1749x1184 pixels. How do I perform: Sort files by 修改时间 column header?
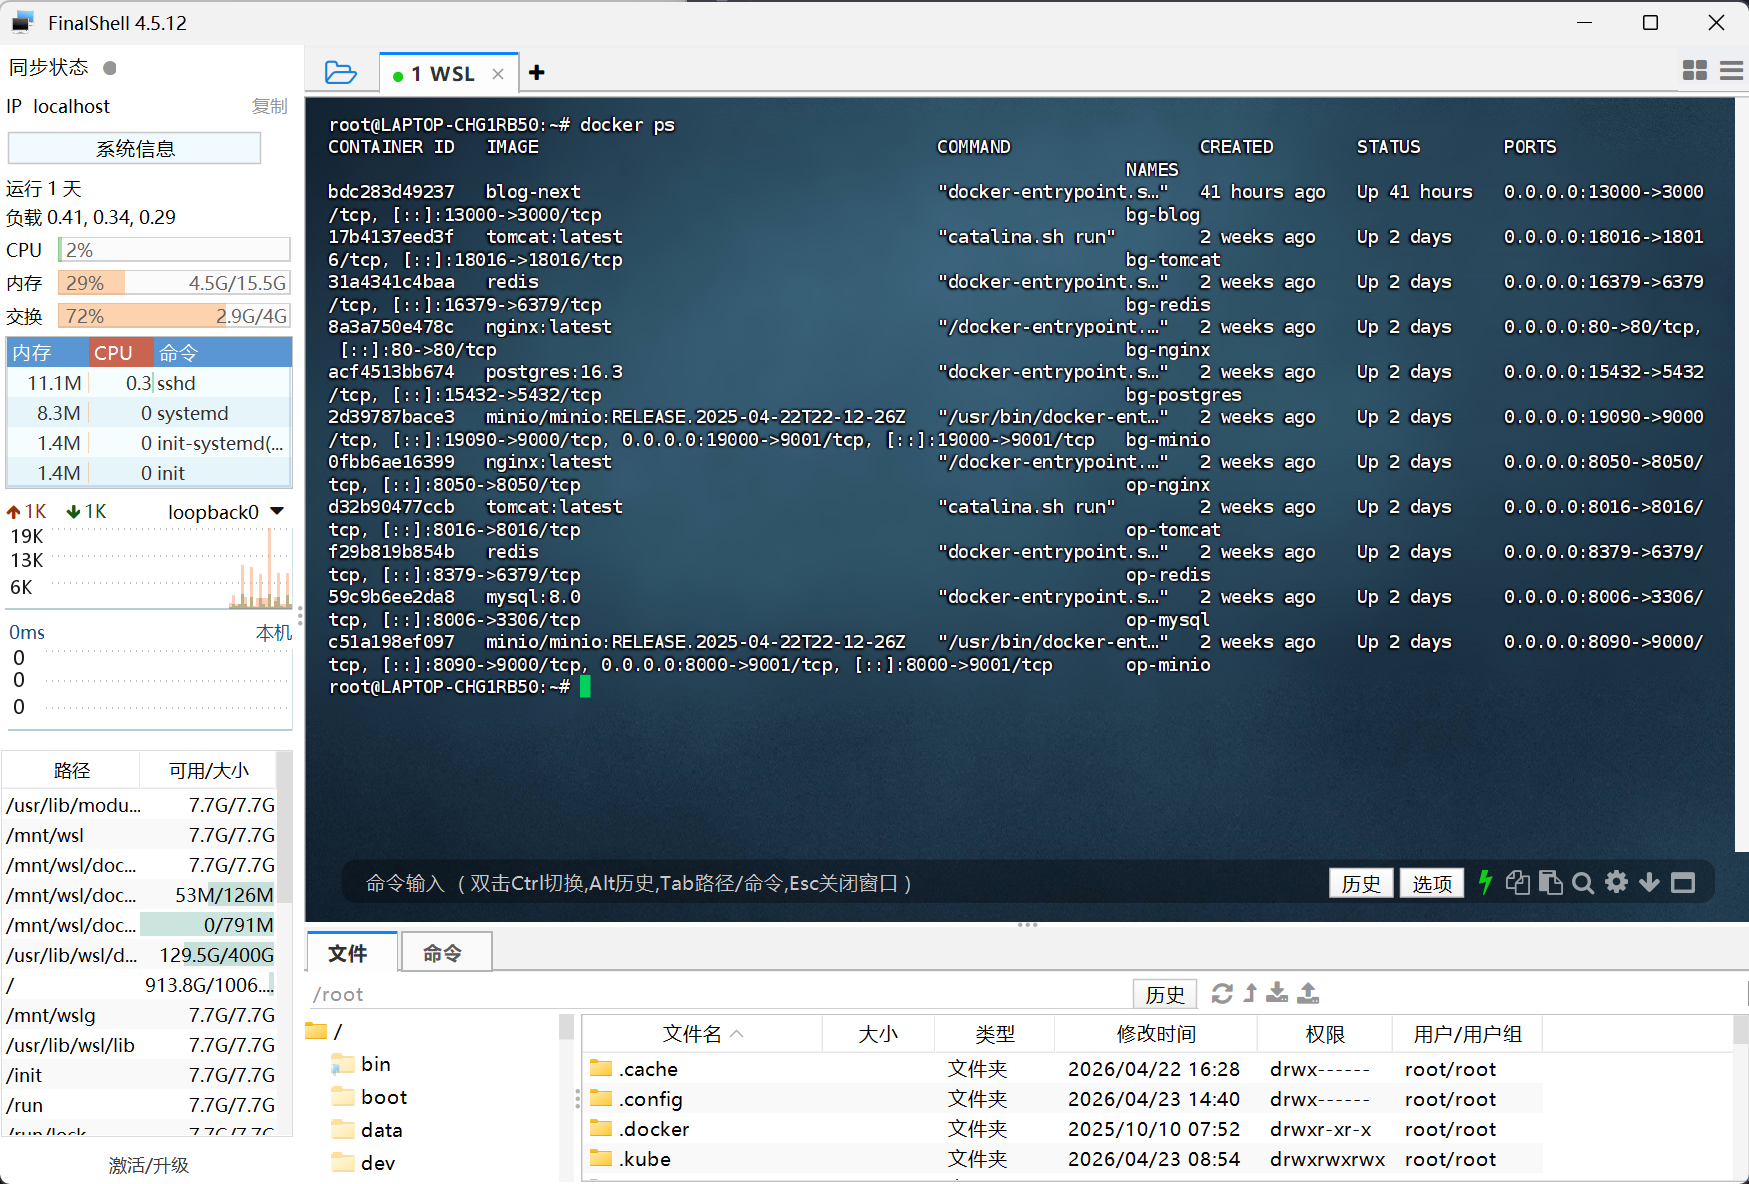(x=1156, y=1034)
